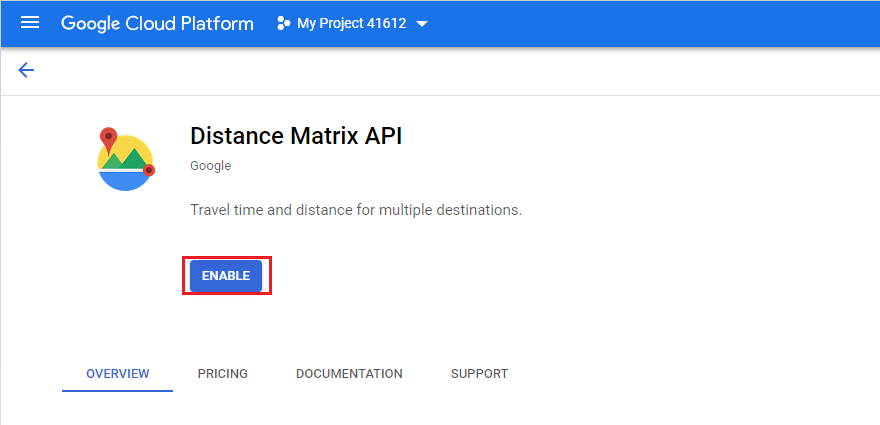Open the My Project 41612 selector
The height and width of the screenshot is (425, 880).
click(352, 24)
